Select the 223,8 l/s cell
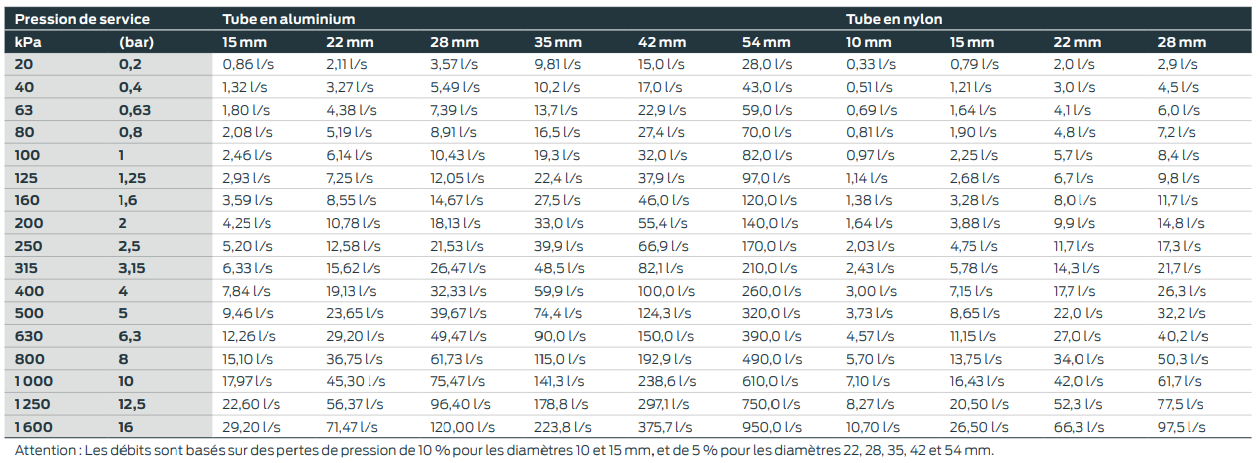 [x=559, y=427]
